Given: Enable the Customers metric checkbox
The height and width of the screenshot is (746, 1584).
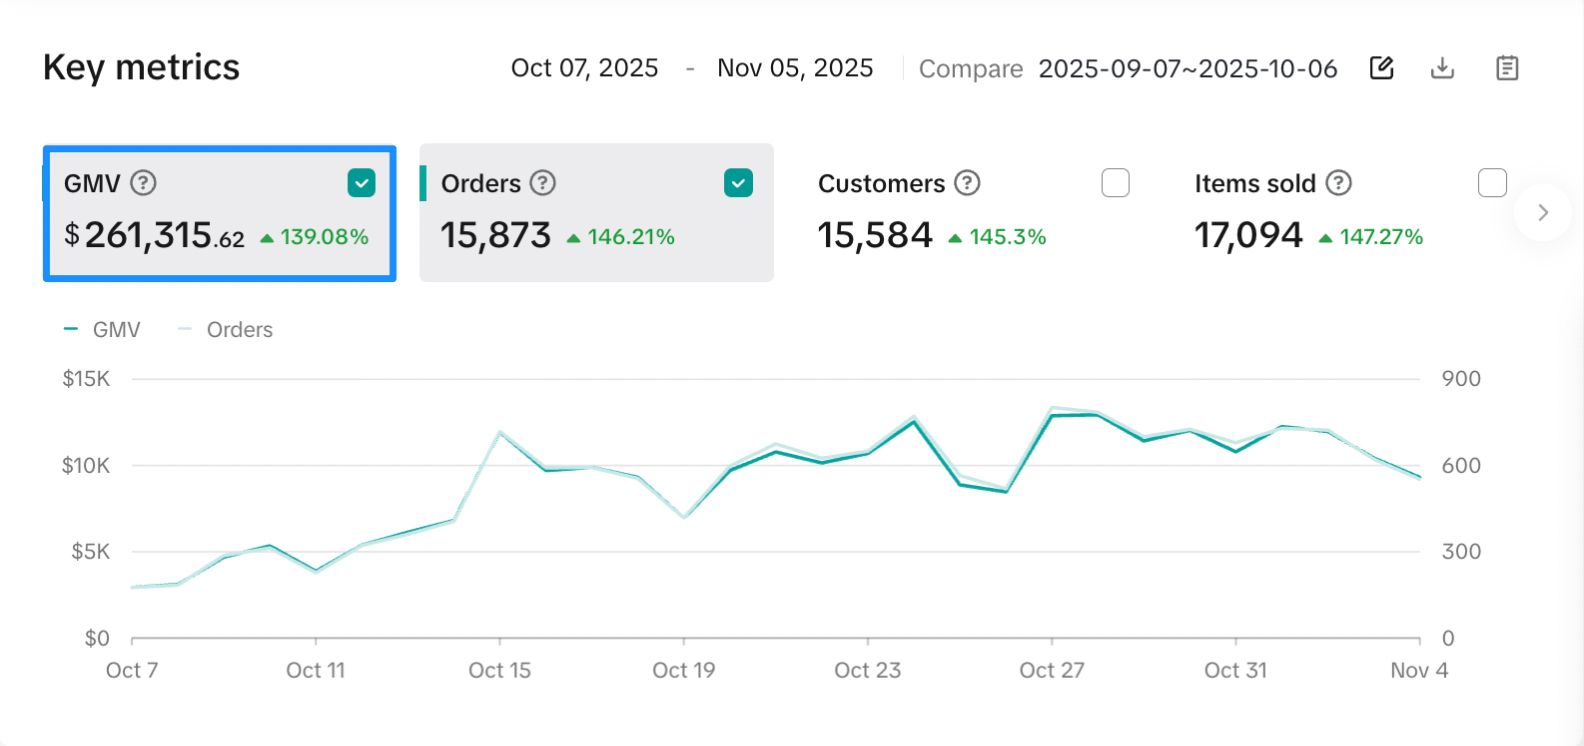Looking at the screenshot, I should coord(1115,183).
